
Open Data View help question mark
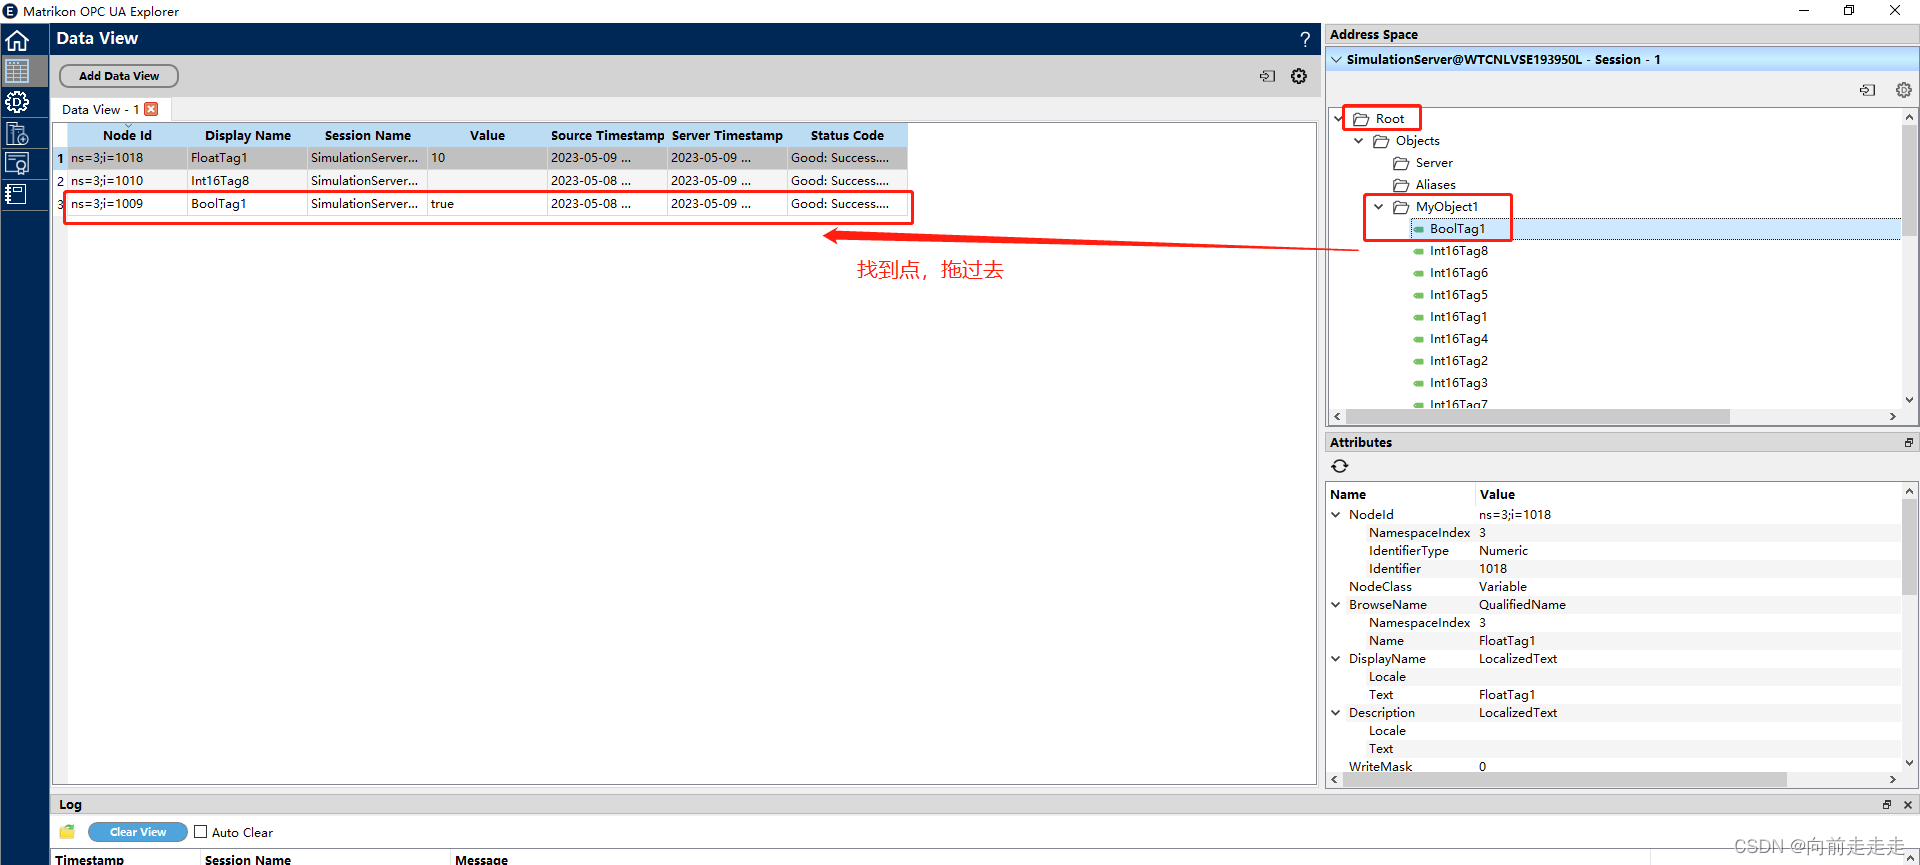point(1305,39)
